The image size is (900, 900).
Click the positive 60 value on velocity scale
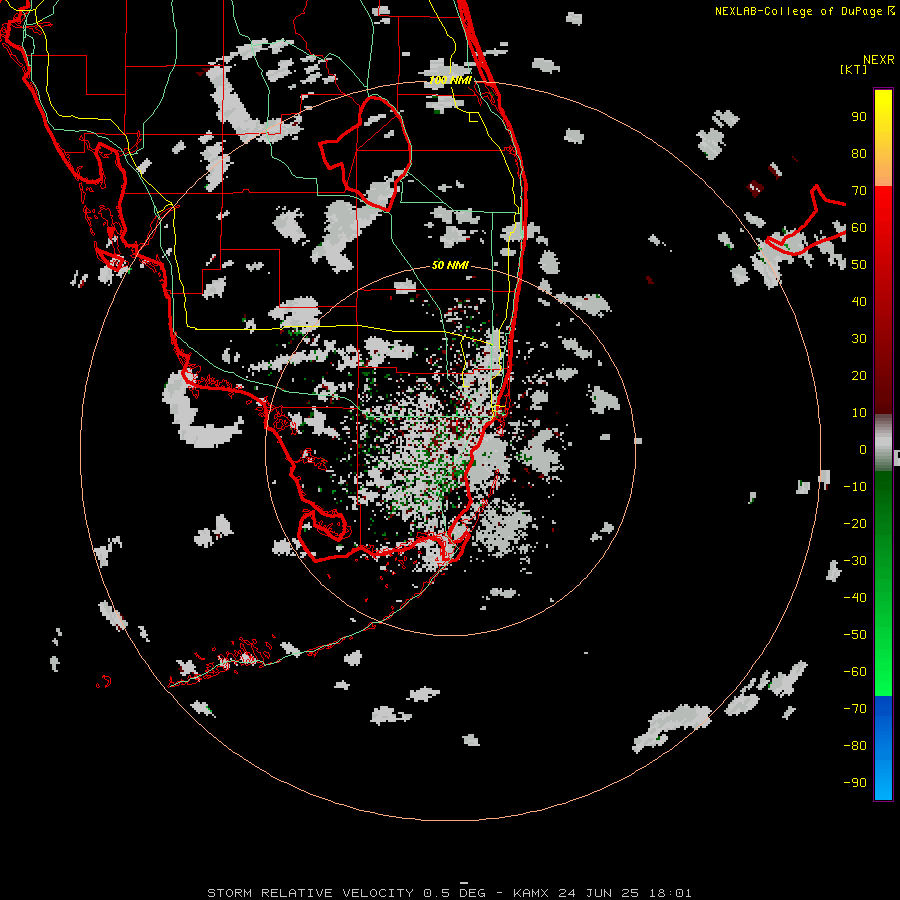point(859,228)
